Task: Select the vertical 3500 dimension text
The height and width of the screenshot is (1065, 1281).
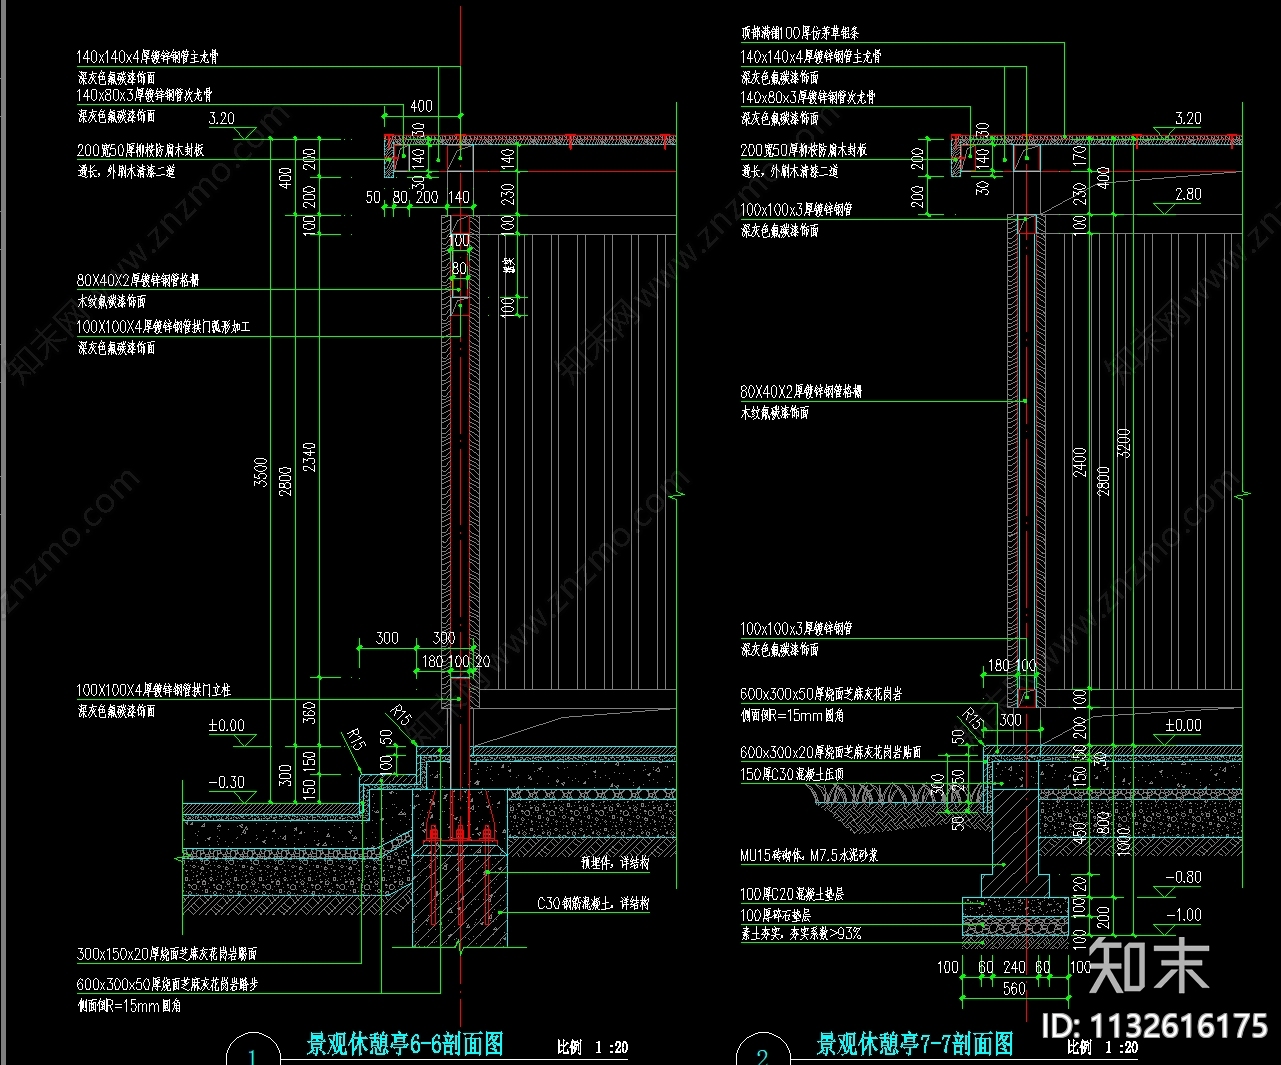Action: click(261, 474)
